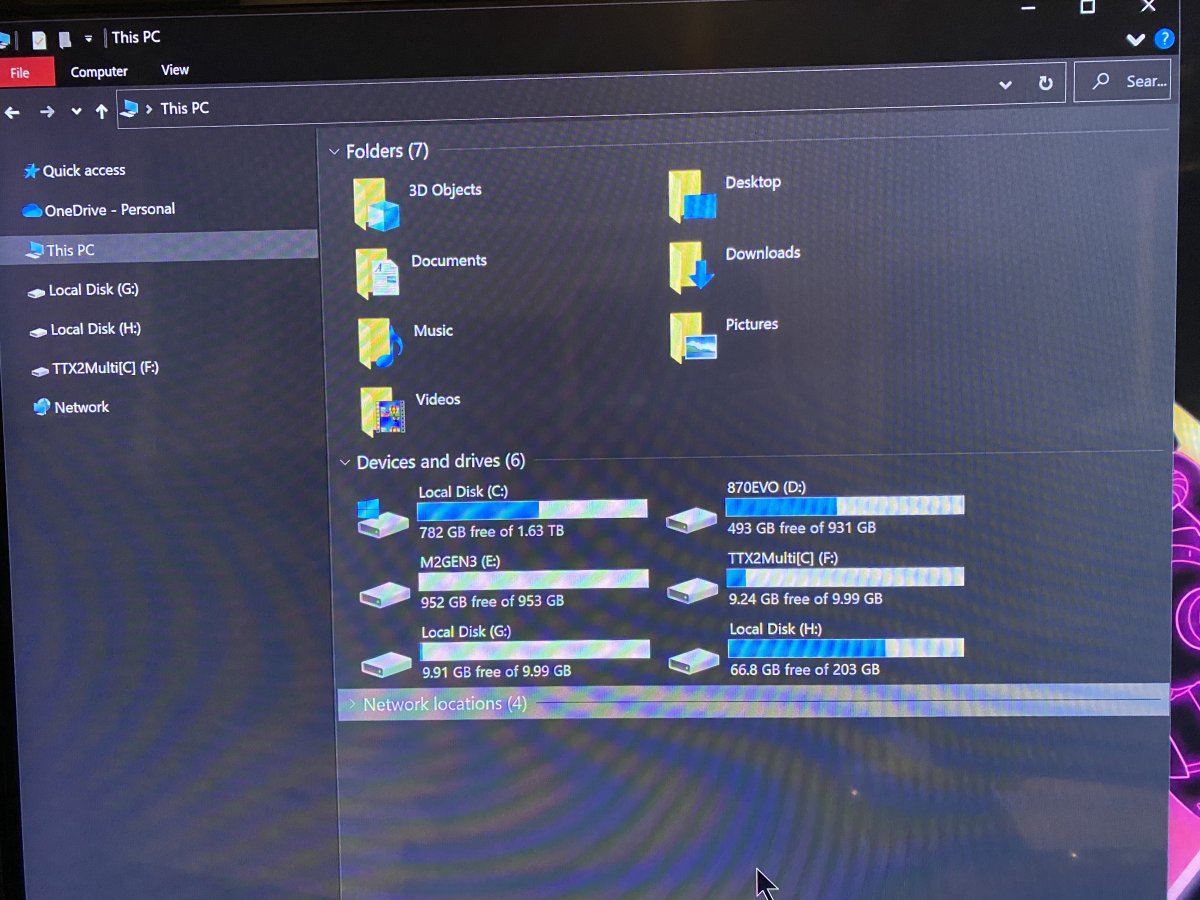Click '66.8 GB free of 203 GB' text
This screenshot has height=900, width=1200.
pyautogui.click(x=805, y=669)
